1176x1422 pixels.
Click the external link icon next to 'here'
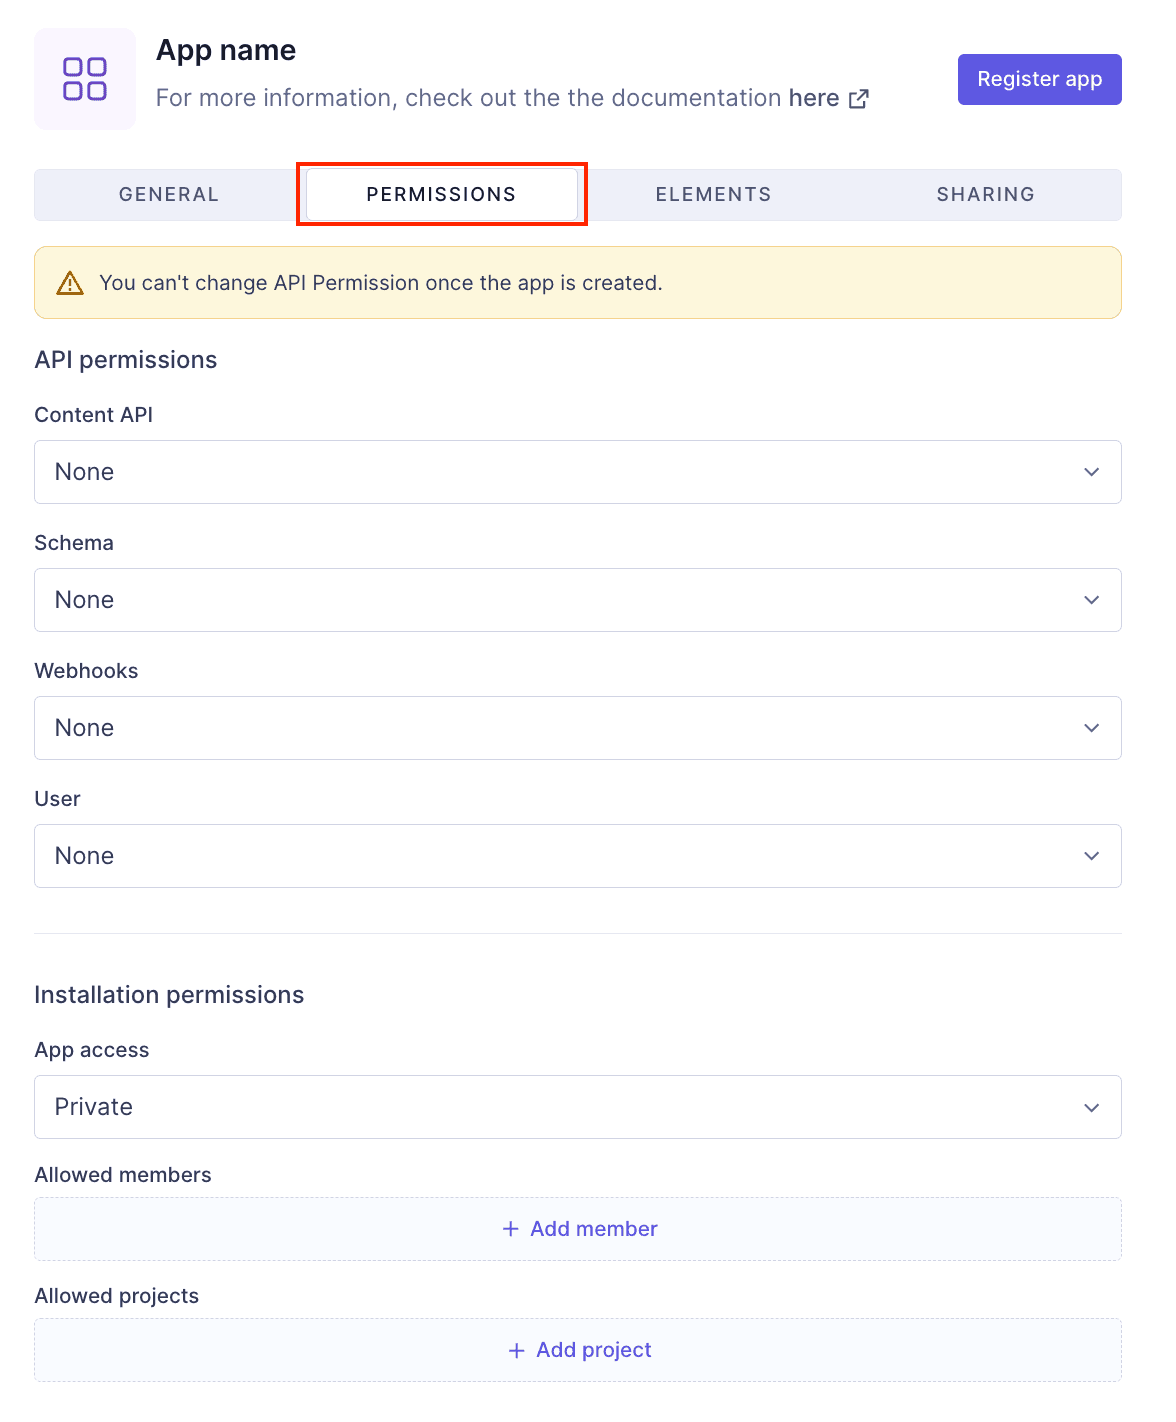click(x=858, y=98)
